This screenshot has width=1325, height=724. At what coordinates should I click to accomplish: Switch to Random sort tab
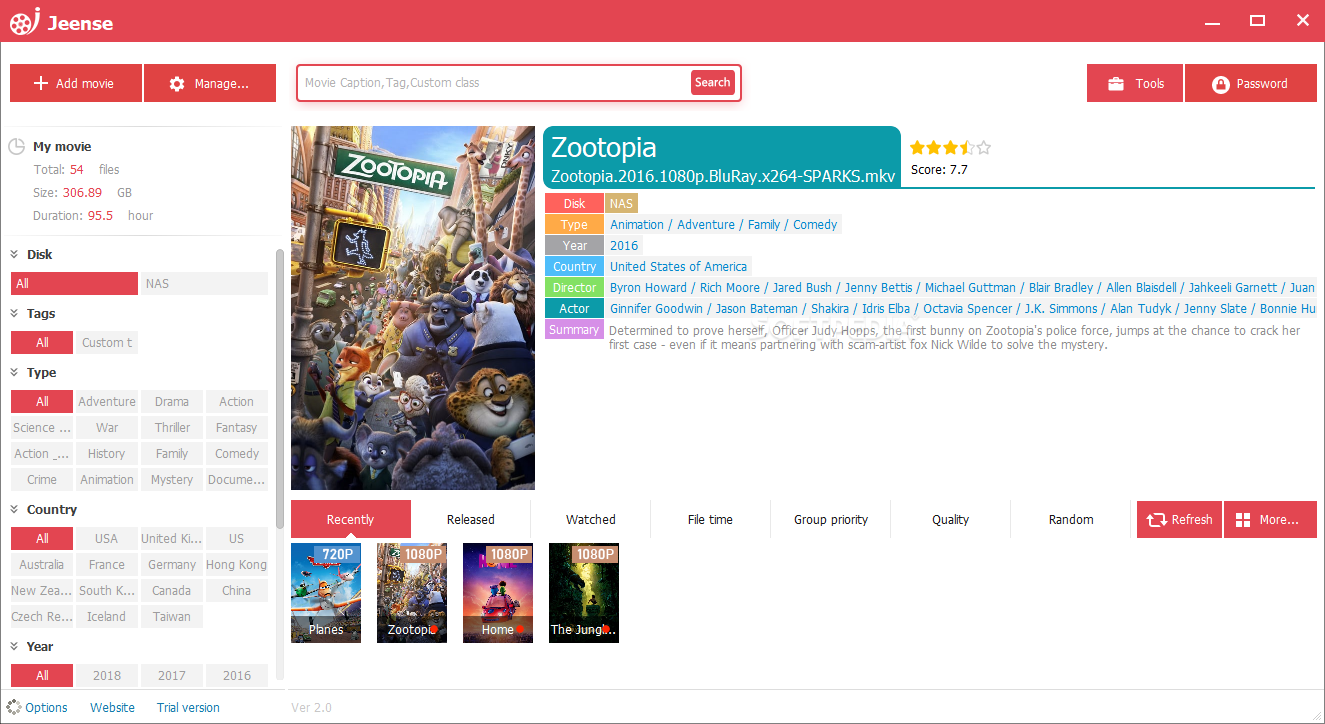point(1071,519)
